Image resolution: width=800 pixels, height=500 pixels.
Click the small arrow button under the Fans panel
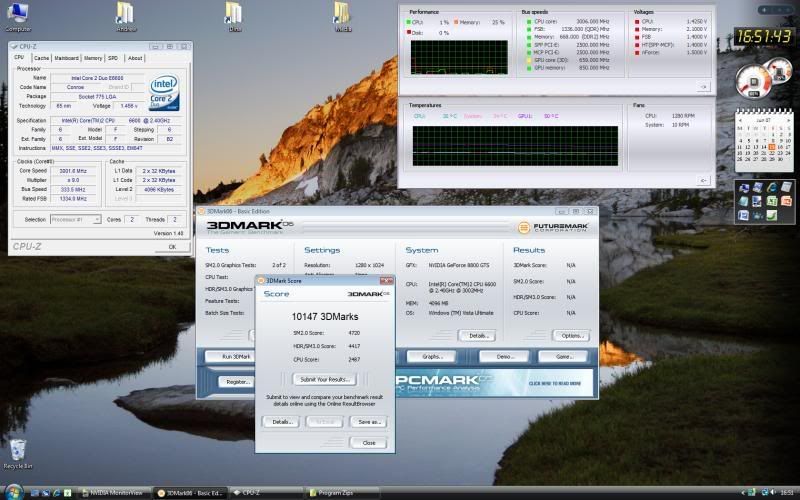coord(704,181)
